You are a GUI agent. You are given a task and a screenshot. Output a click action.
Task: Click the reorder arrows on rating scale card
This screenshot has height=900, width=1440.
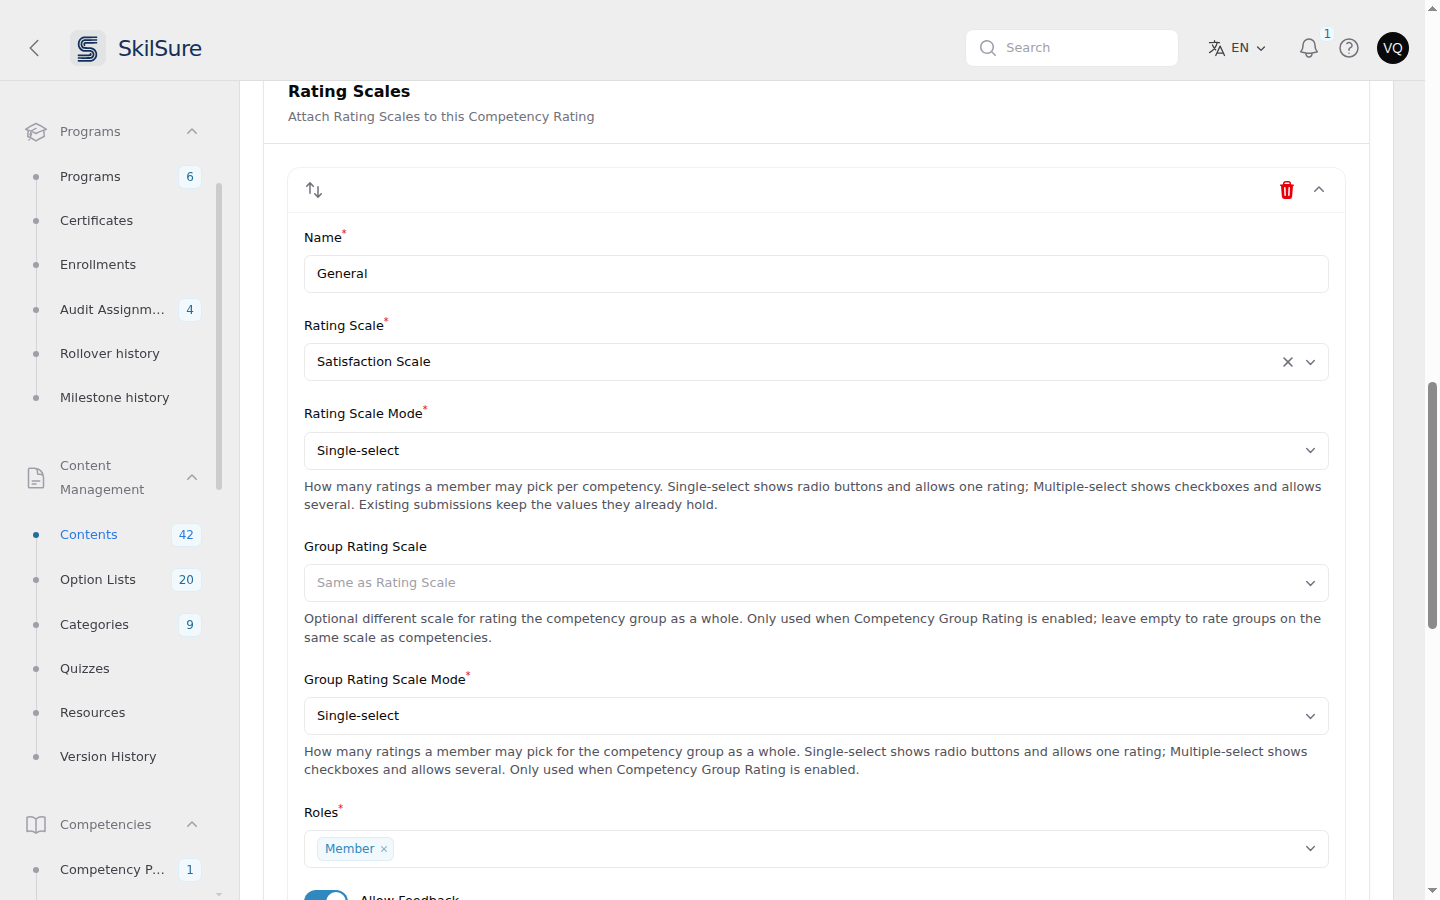pos(314,190)
